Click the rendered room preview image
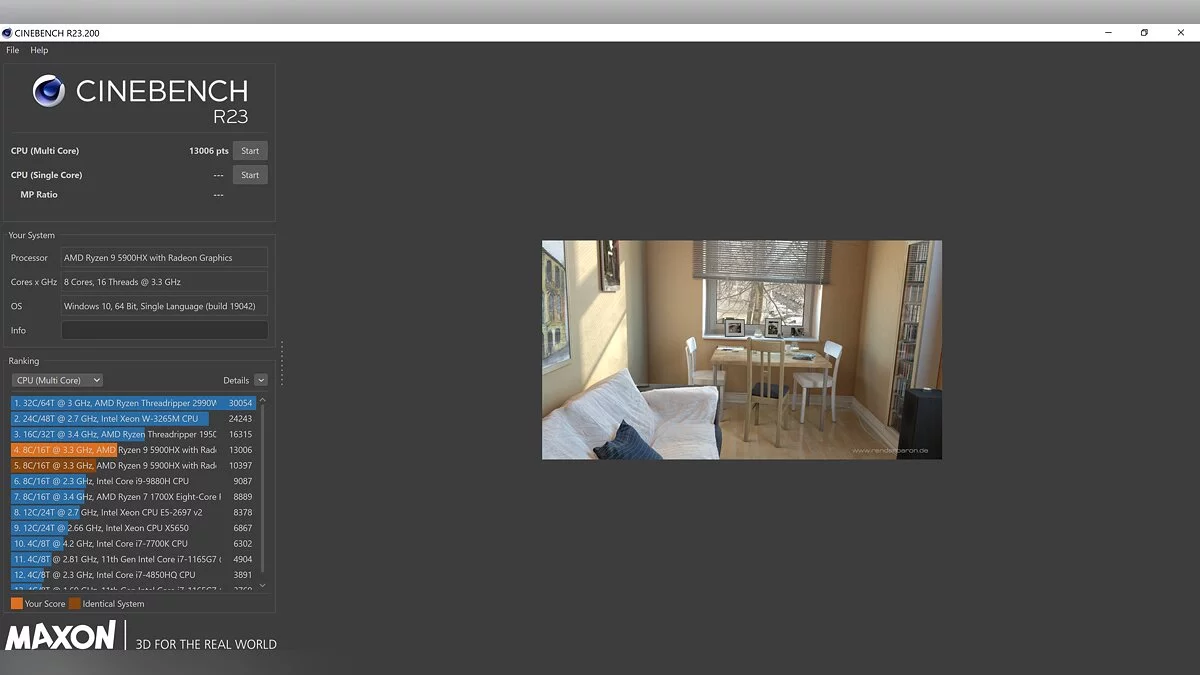 click(x=742, y=350)
